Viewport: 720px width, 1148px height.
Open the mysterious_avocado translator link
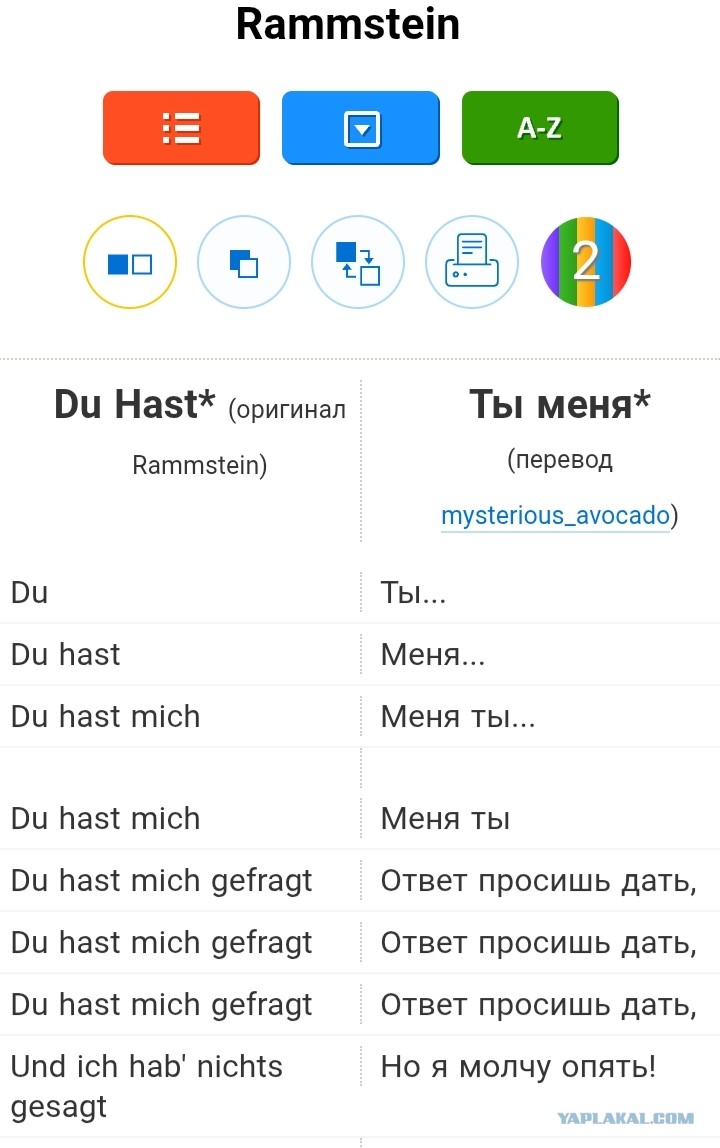tap(555, 515)
